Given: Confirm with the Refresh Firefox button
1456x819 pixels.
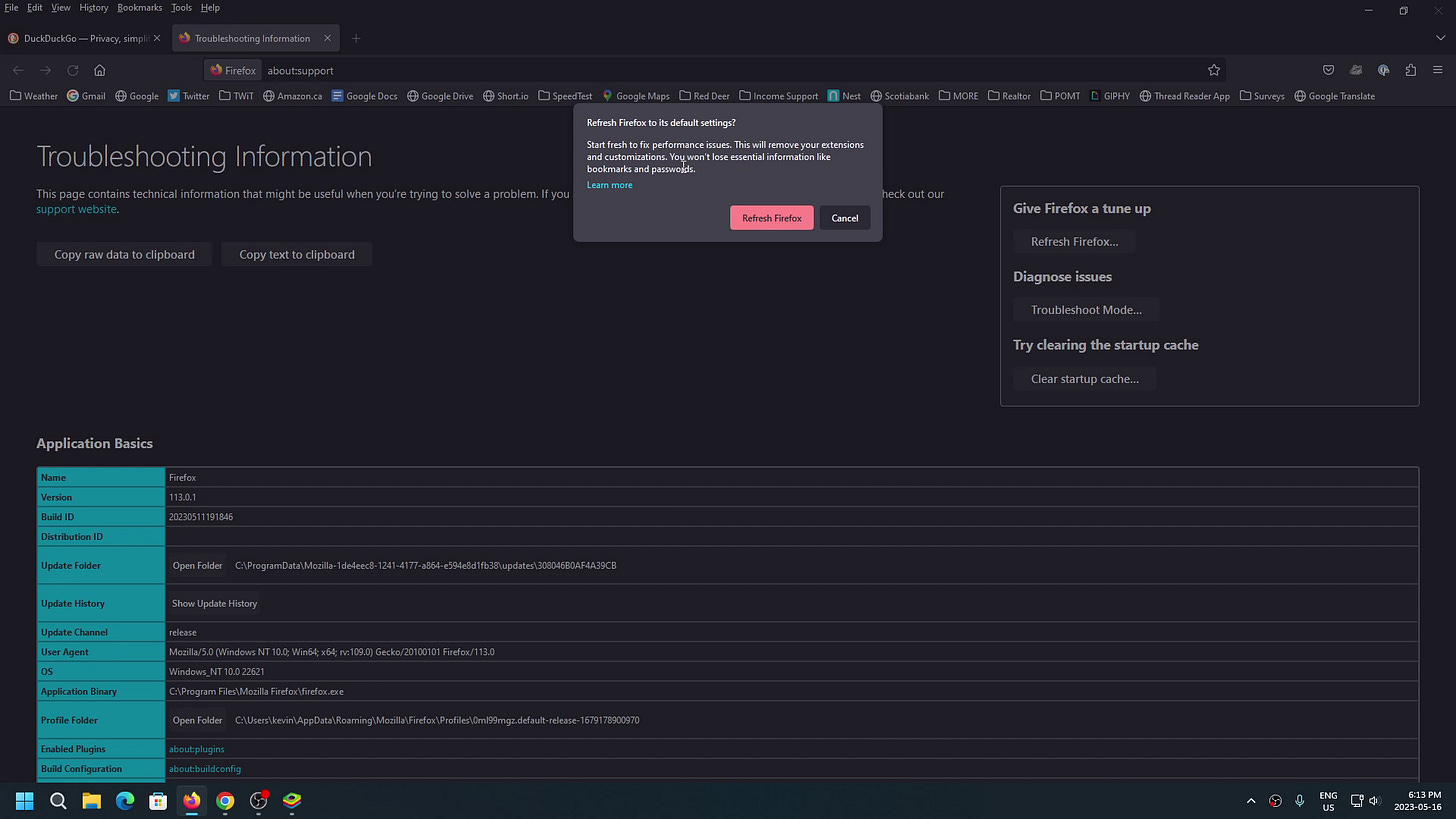Looking at the screenshot, I should point(772,218).
